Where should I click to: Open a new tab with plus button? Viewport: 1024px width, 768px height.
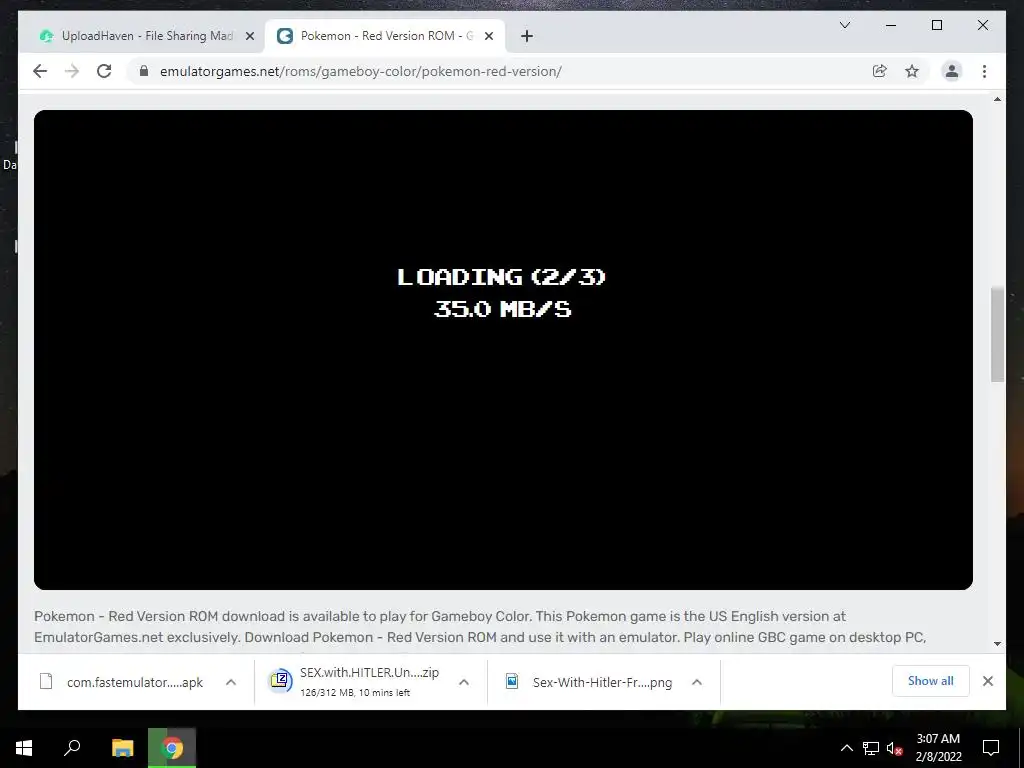click(x=527, y=36)
